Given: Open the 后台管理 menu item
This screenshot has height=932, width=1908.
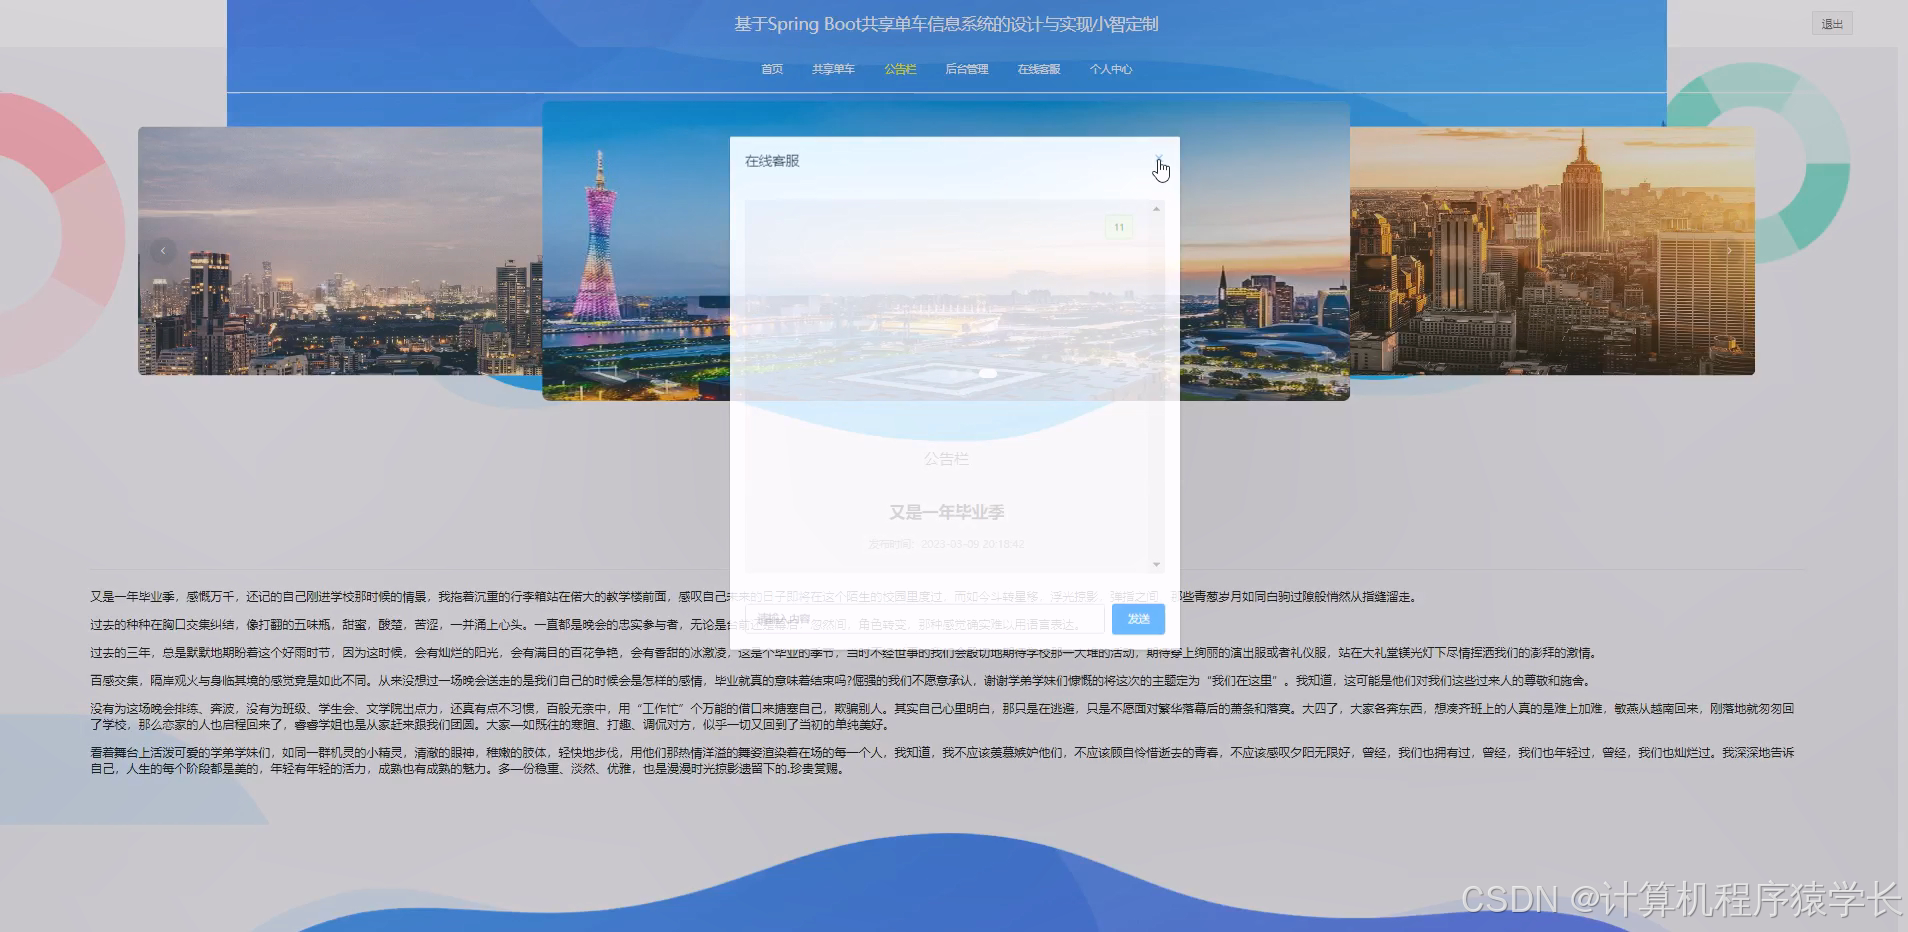Looking at the screenshot, I should (x=965, y=69).
